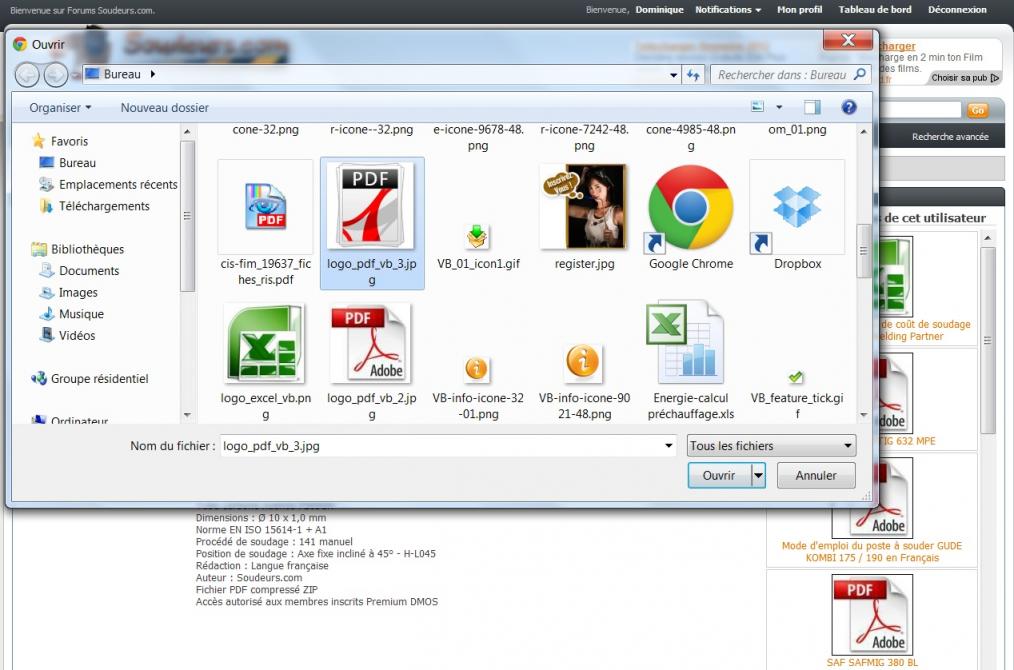
Task: Open Téléchargements in the navigation pane
Action: [x=104, y=206]
